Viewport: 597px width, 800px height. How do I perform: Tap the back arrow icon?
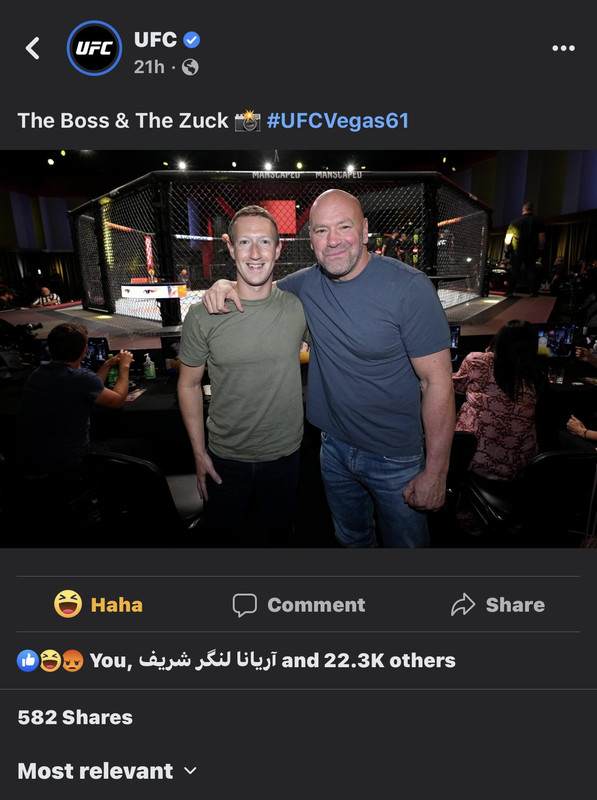pos(33,48)
